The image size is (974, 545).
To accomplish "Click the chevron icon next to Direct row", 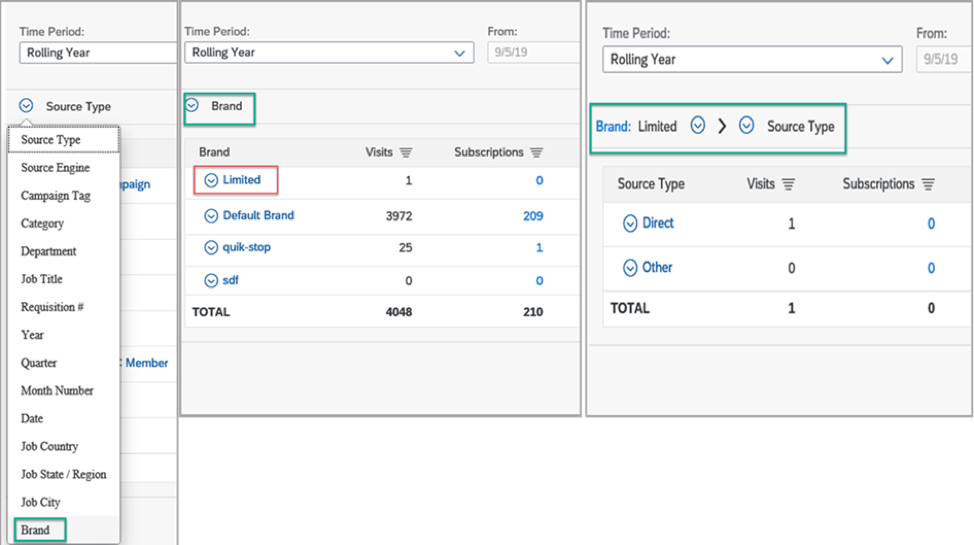I will (x=630, y=224).
